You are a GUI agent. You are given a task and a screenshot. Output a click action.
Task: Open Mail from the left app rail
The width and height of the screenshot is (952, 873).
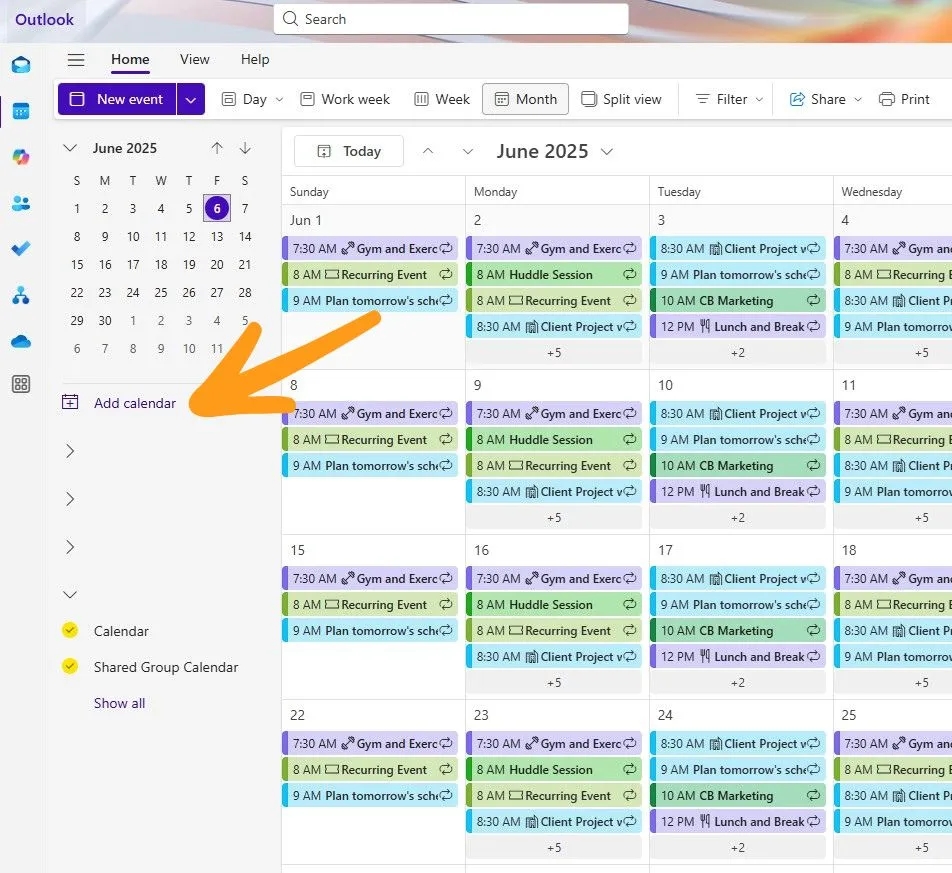click(x=21, y=65)
